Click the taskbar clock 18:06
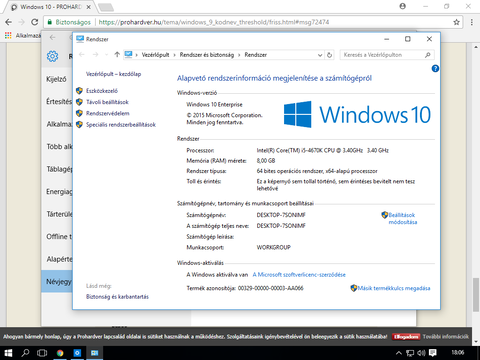This screenshot has width=480, height=360. pyautogui.click(x=458, y=352)
